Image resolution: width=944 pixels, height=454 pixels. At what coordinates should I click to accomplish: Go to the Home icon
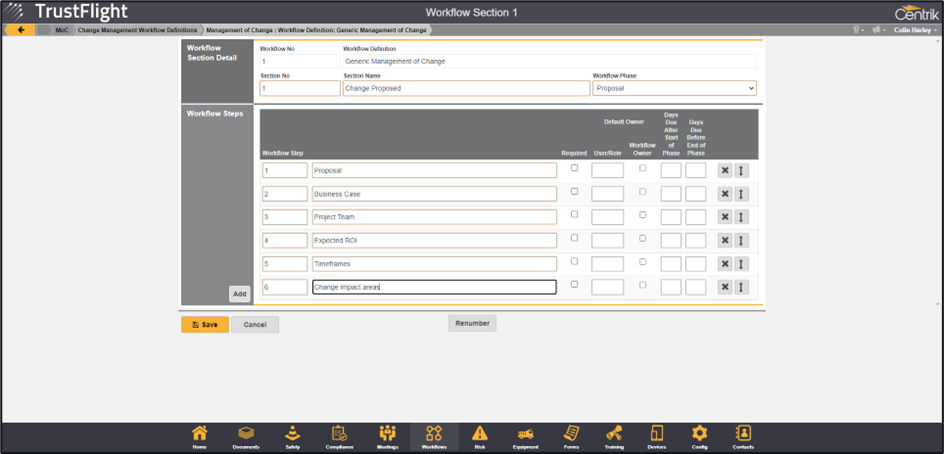pyautogui.click(x=200, y=435)
